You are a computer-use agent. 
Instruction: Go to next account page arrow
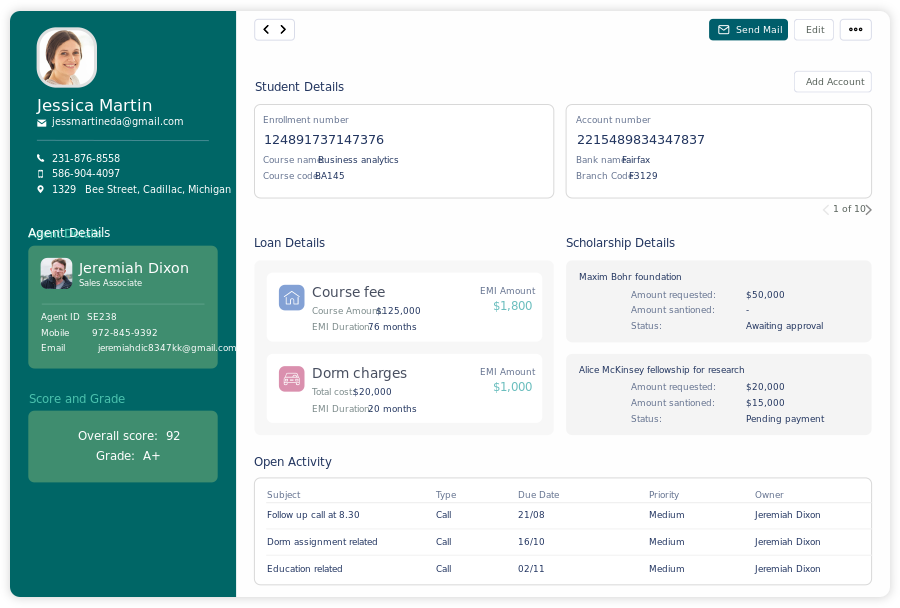869,210
